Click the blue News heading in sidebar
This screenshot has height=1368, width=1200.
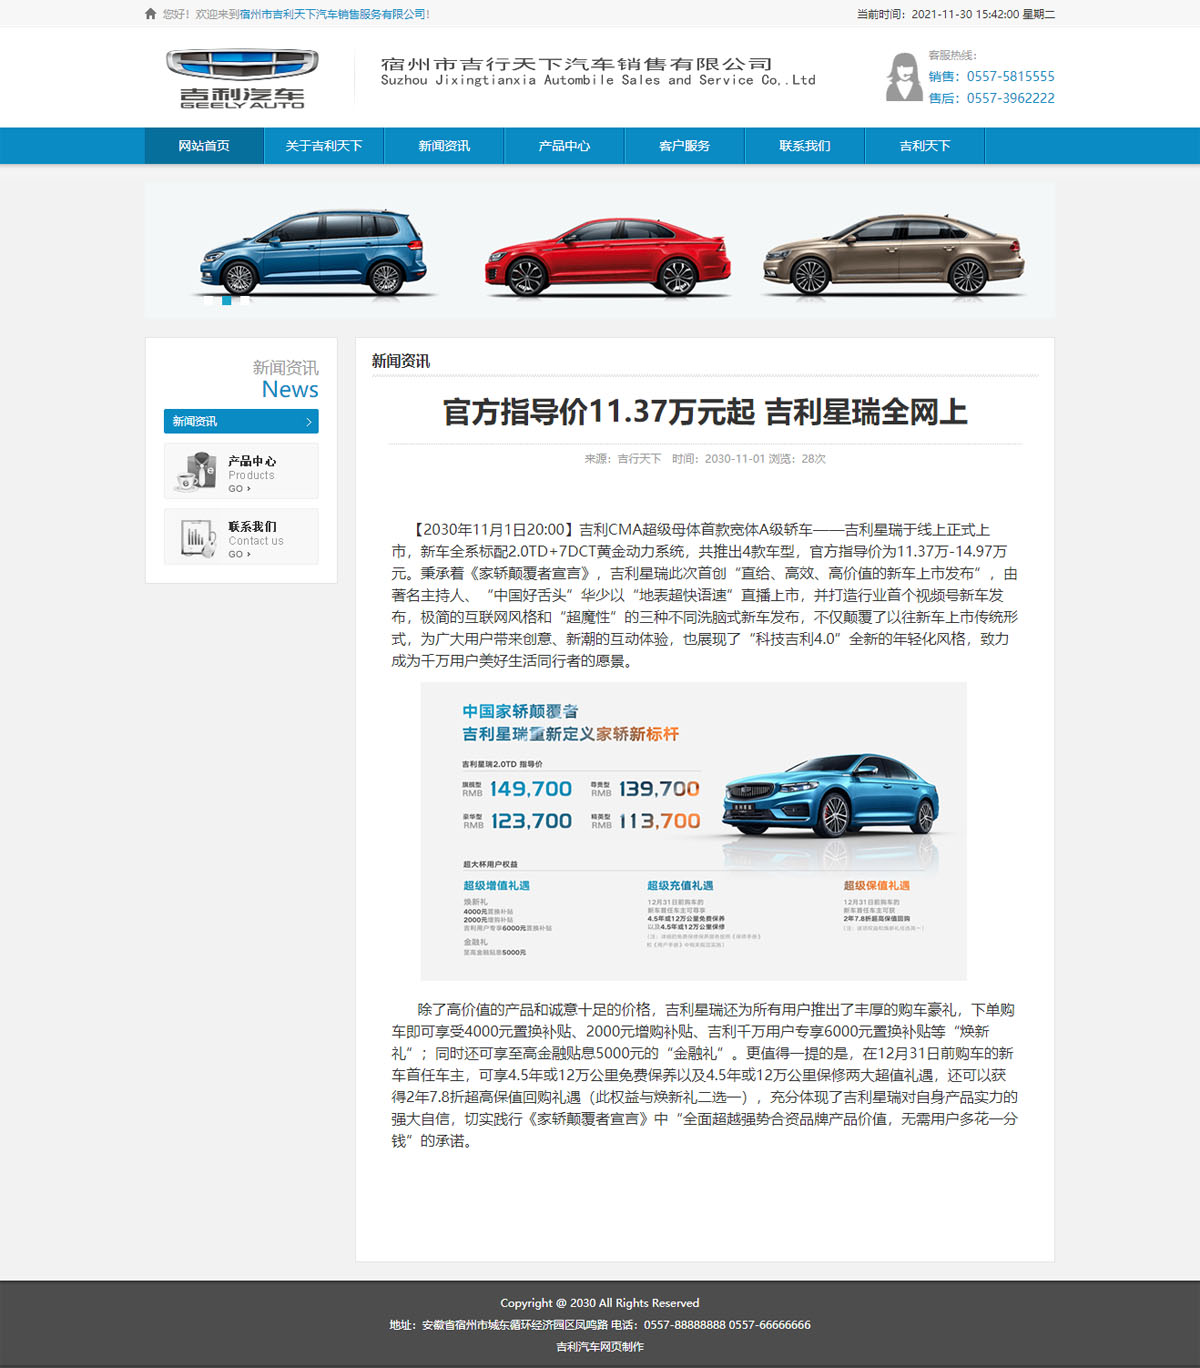[290, 390]
